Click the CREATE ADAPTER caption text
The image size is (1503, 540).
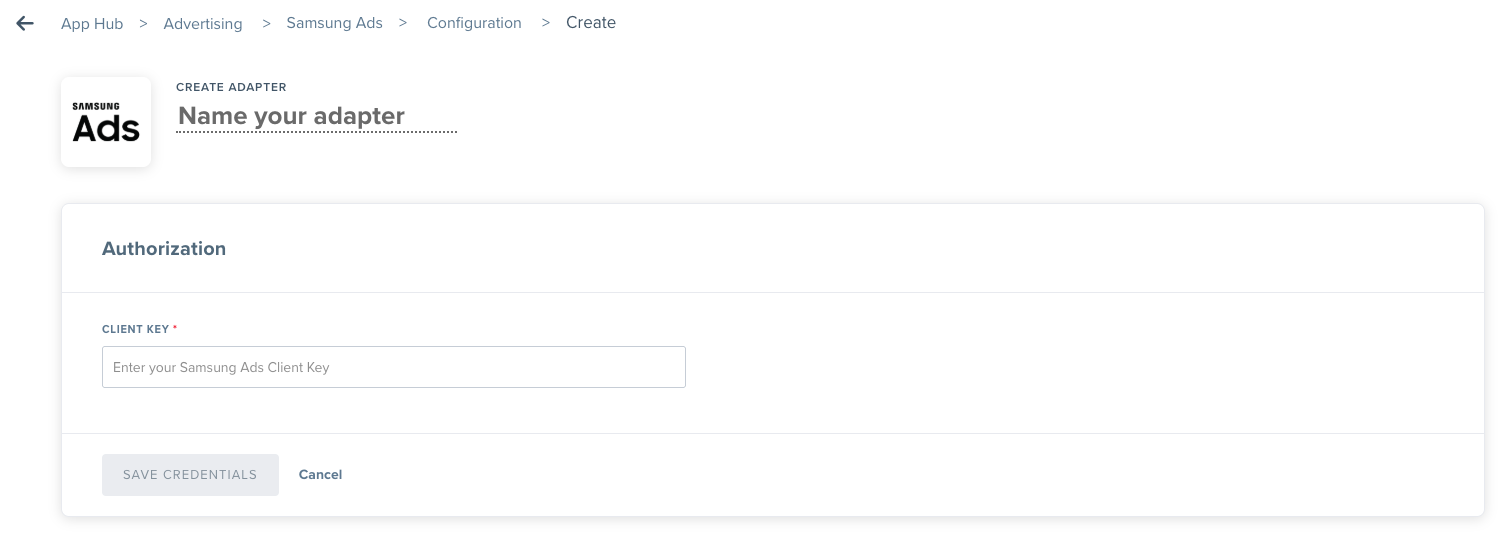[231, 87]
